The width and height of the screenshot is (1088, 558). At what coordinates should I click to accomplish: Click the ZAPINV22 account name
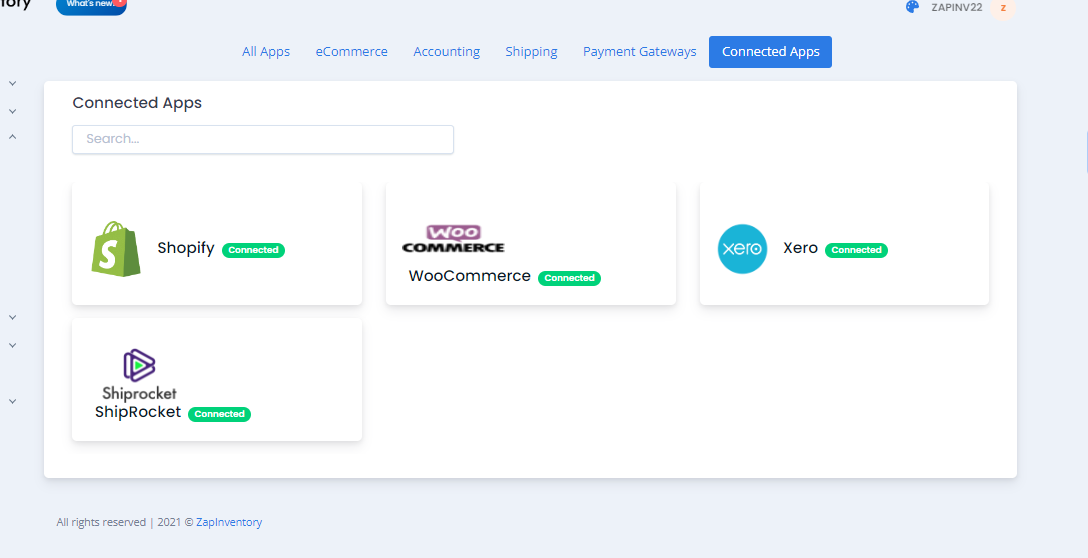[x=957, y=7]
